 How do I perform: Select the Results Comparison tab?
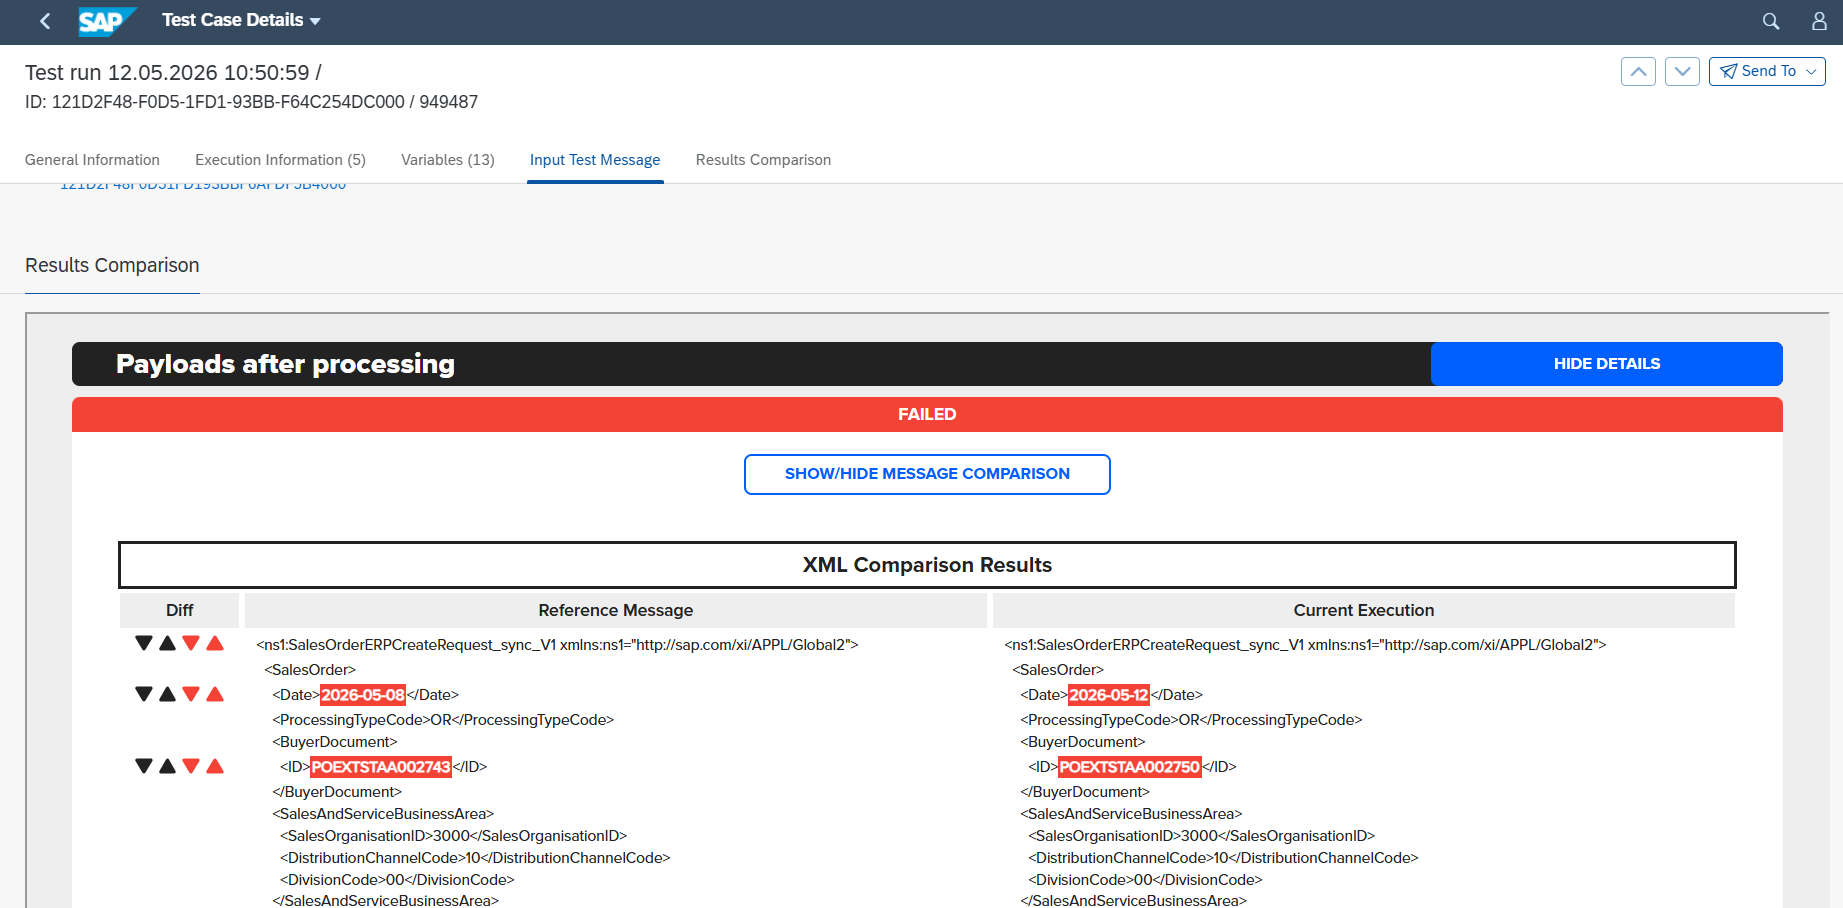(763, 160)
